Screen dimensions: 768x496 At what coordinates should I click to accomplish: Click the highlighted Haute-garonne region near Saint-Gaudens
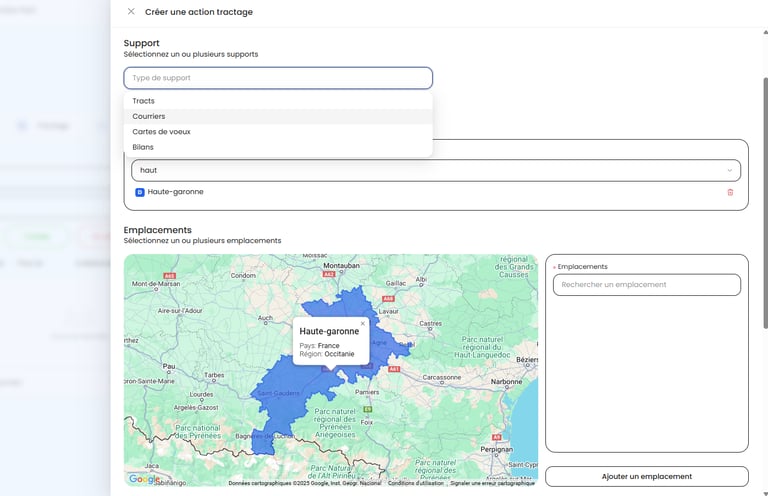278,393
